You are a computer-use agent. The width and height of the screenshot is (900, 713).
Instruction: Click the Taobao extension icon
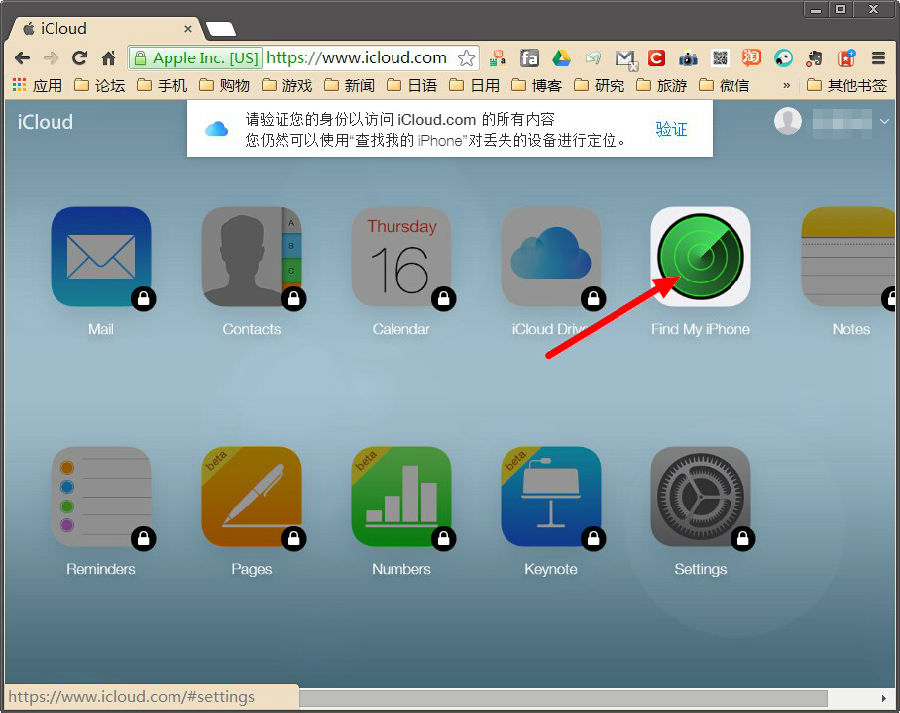point(751,57)
